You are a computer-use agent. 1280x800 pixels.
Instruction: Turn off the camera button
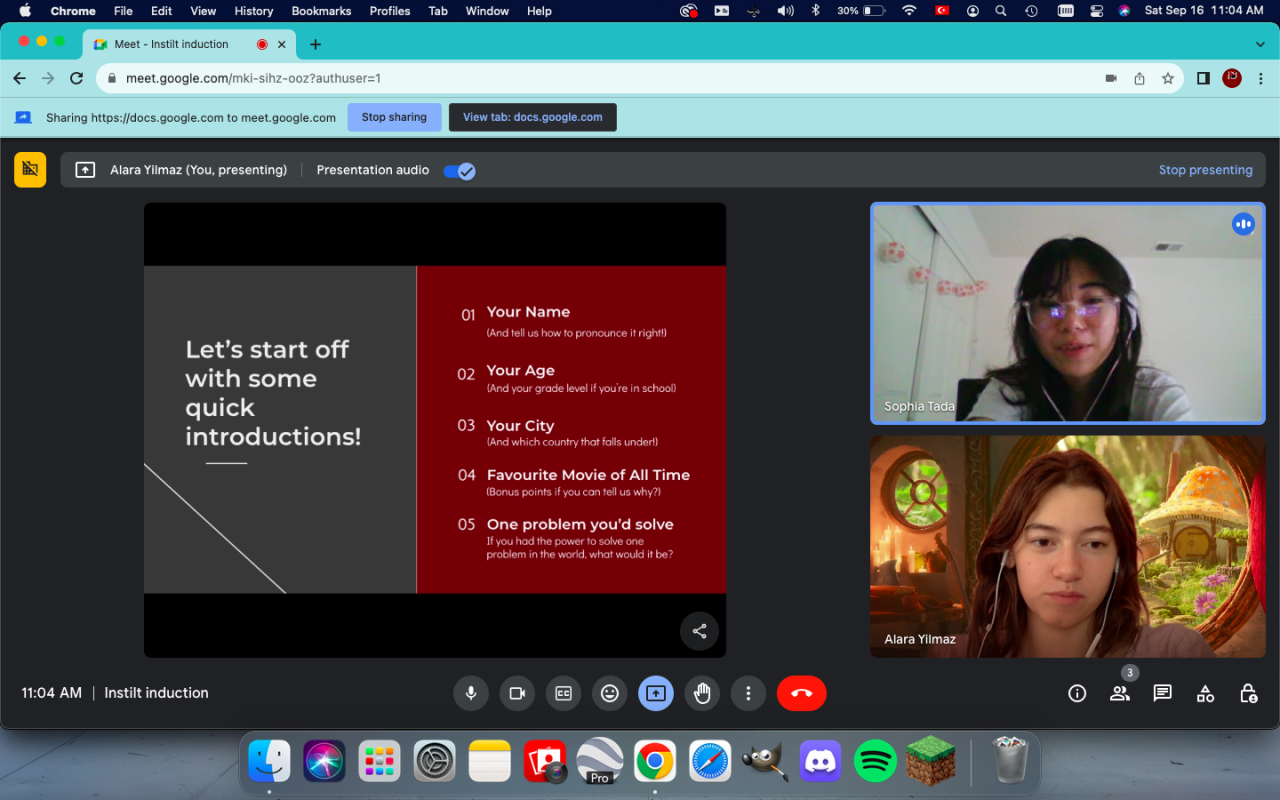(x=517, y=693)
